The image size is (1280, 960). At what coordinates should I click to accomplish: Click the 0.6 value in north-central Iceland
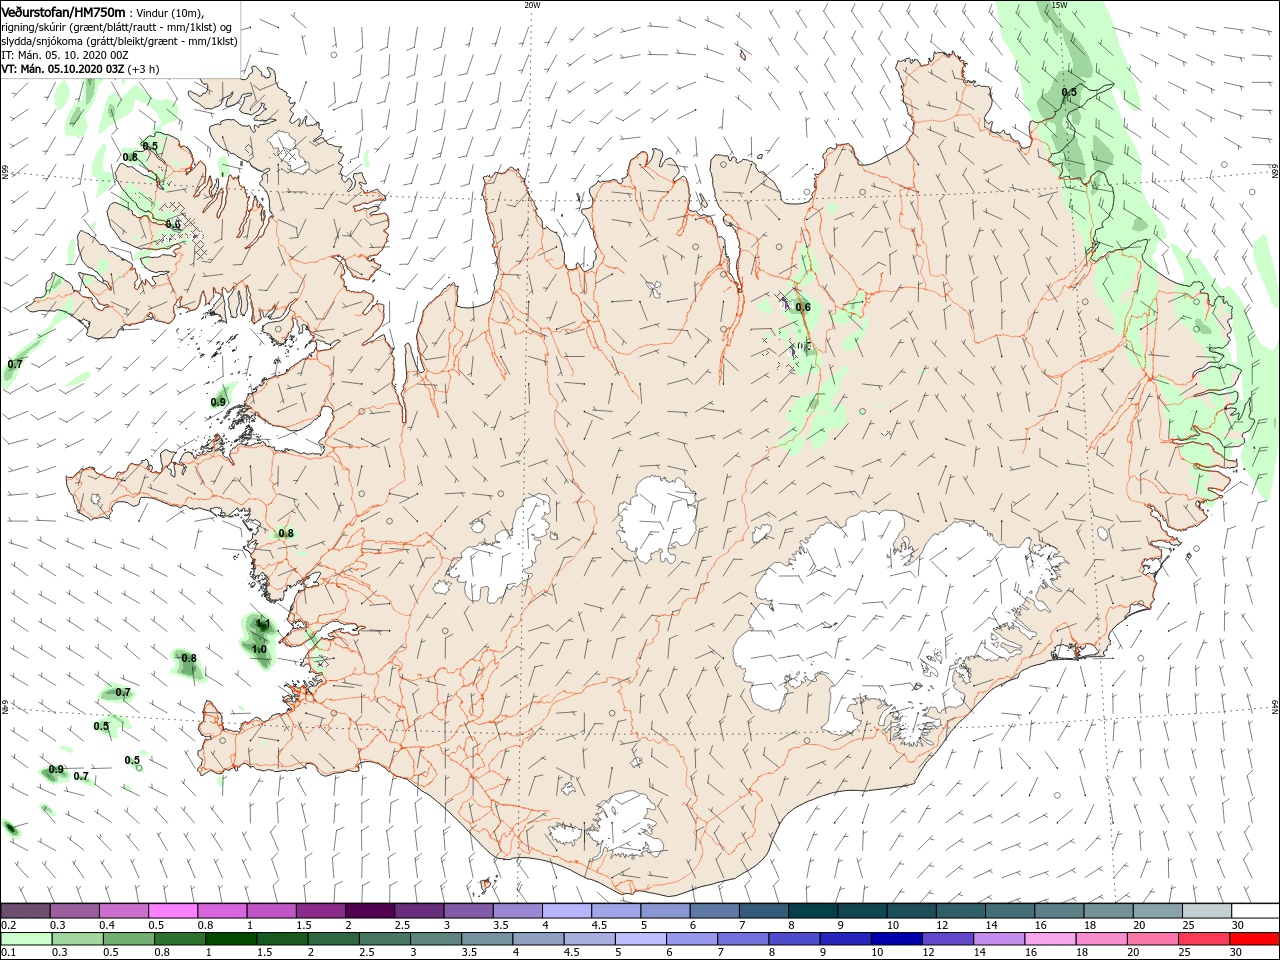coord(803,307)
